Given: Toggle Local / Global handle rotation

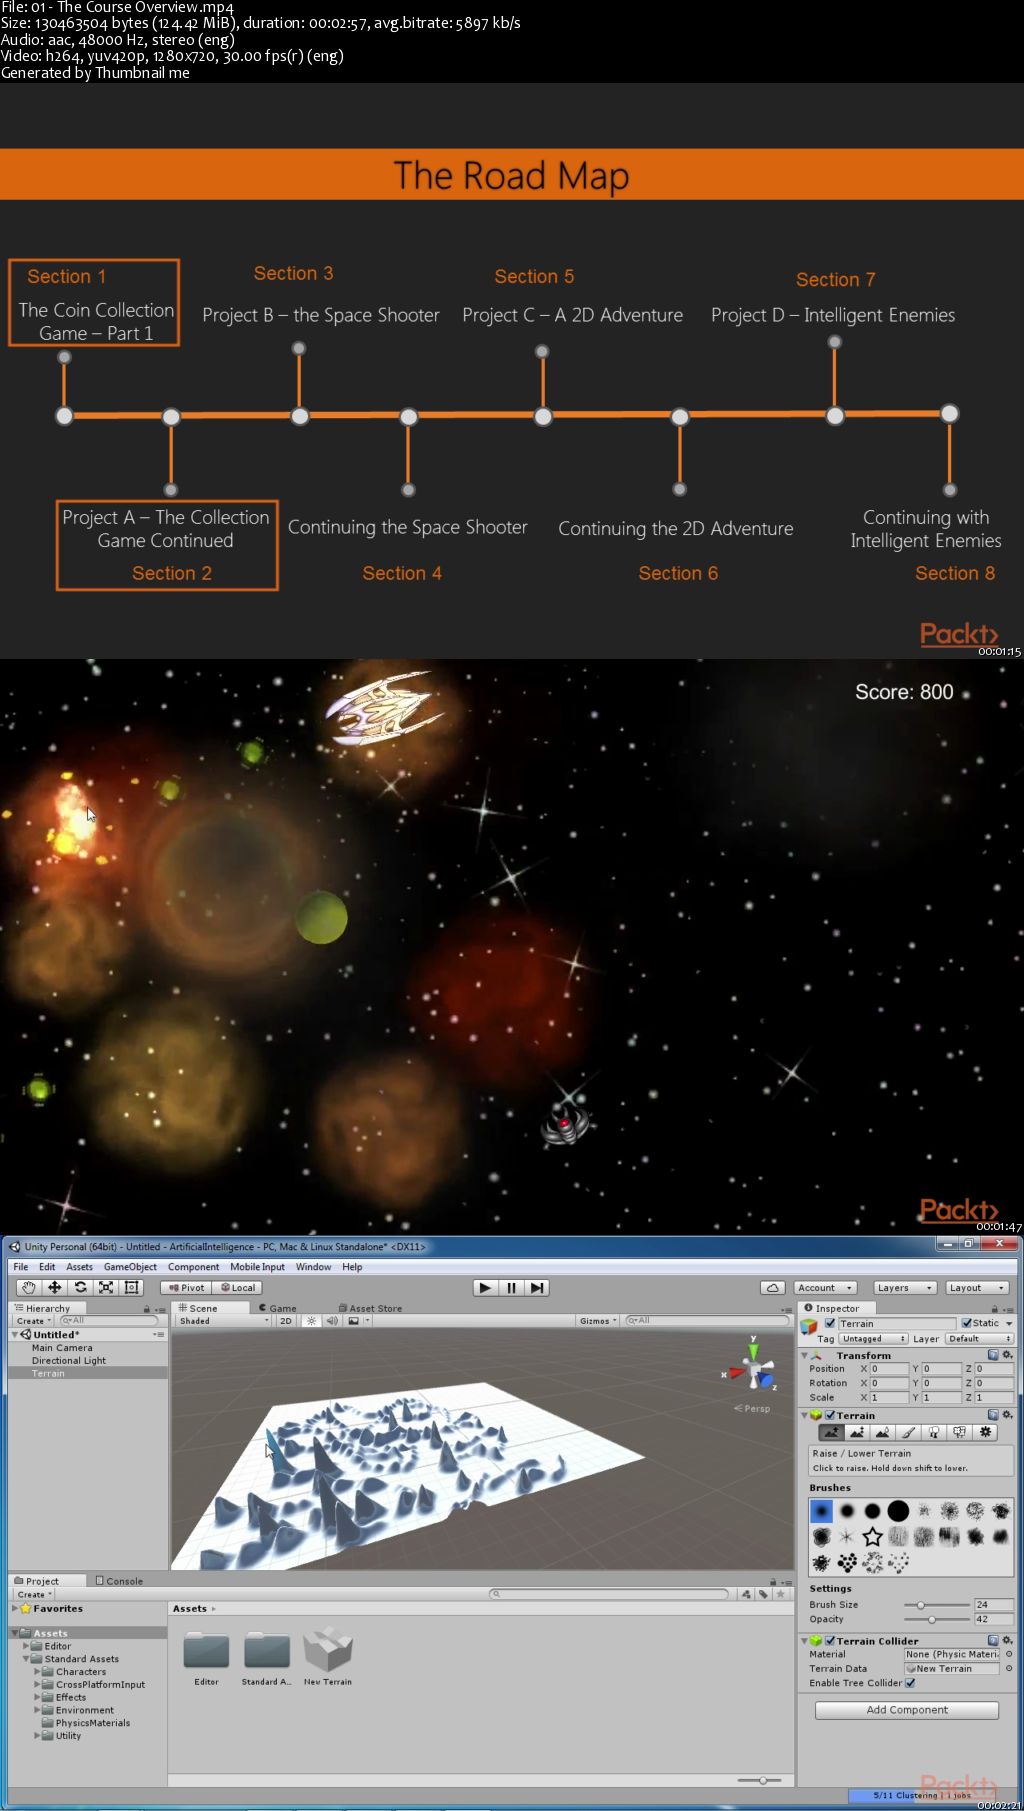Looking at the screenshot, I should (237, 1287).
